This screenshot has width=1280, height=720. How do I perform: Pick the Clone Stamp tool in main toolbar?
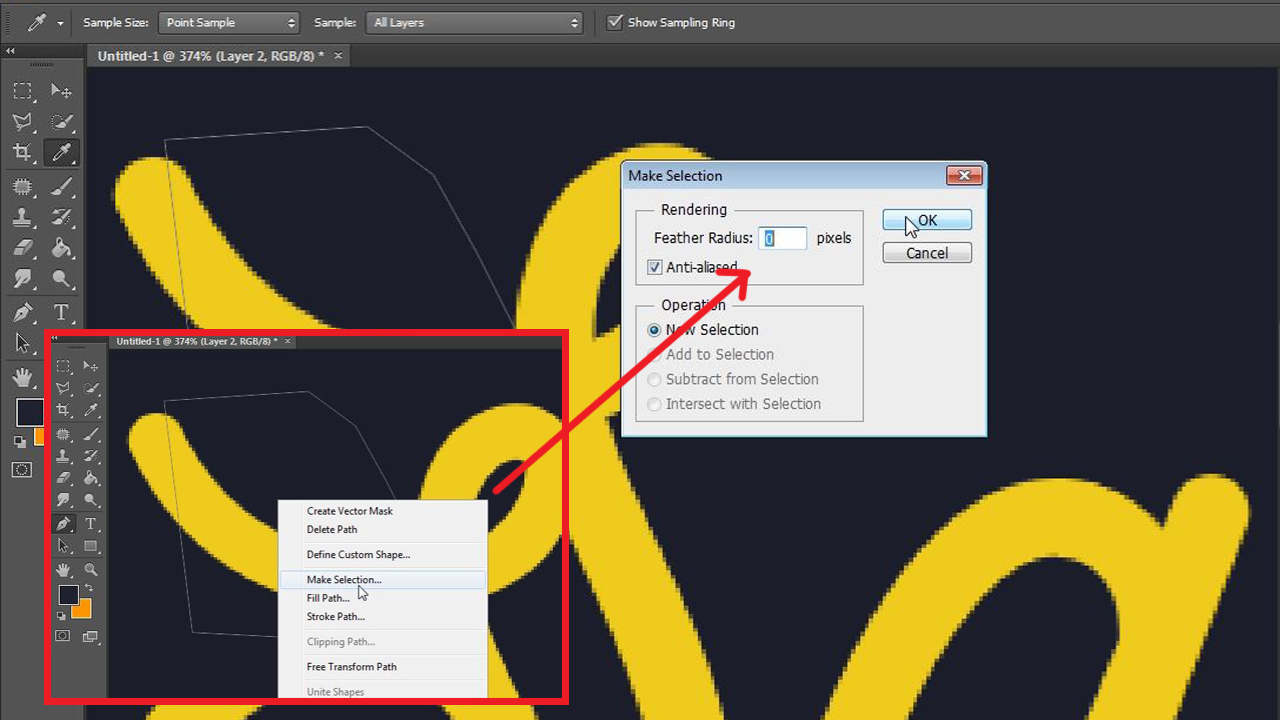[x=22, y=217]
